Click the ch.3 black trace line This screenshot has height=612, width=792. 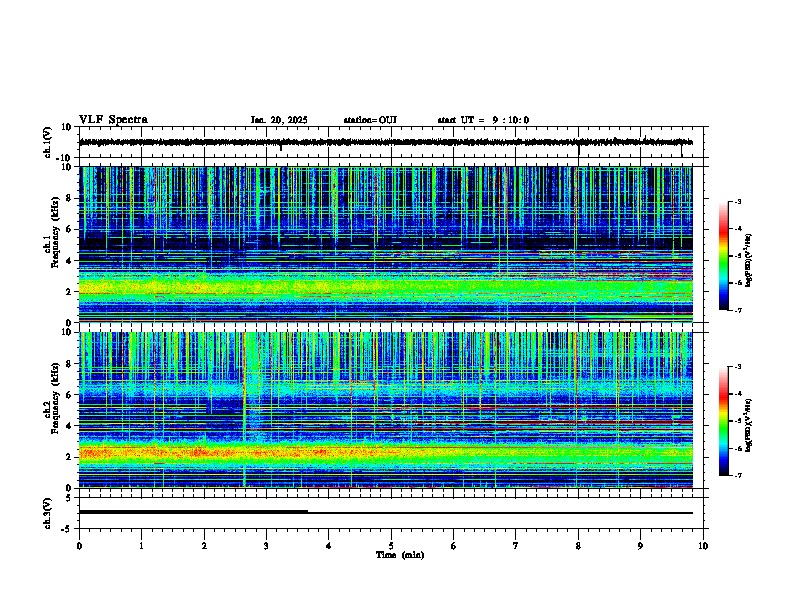click(385, 513)
